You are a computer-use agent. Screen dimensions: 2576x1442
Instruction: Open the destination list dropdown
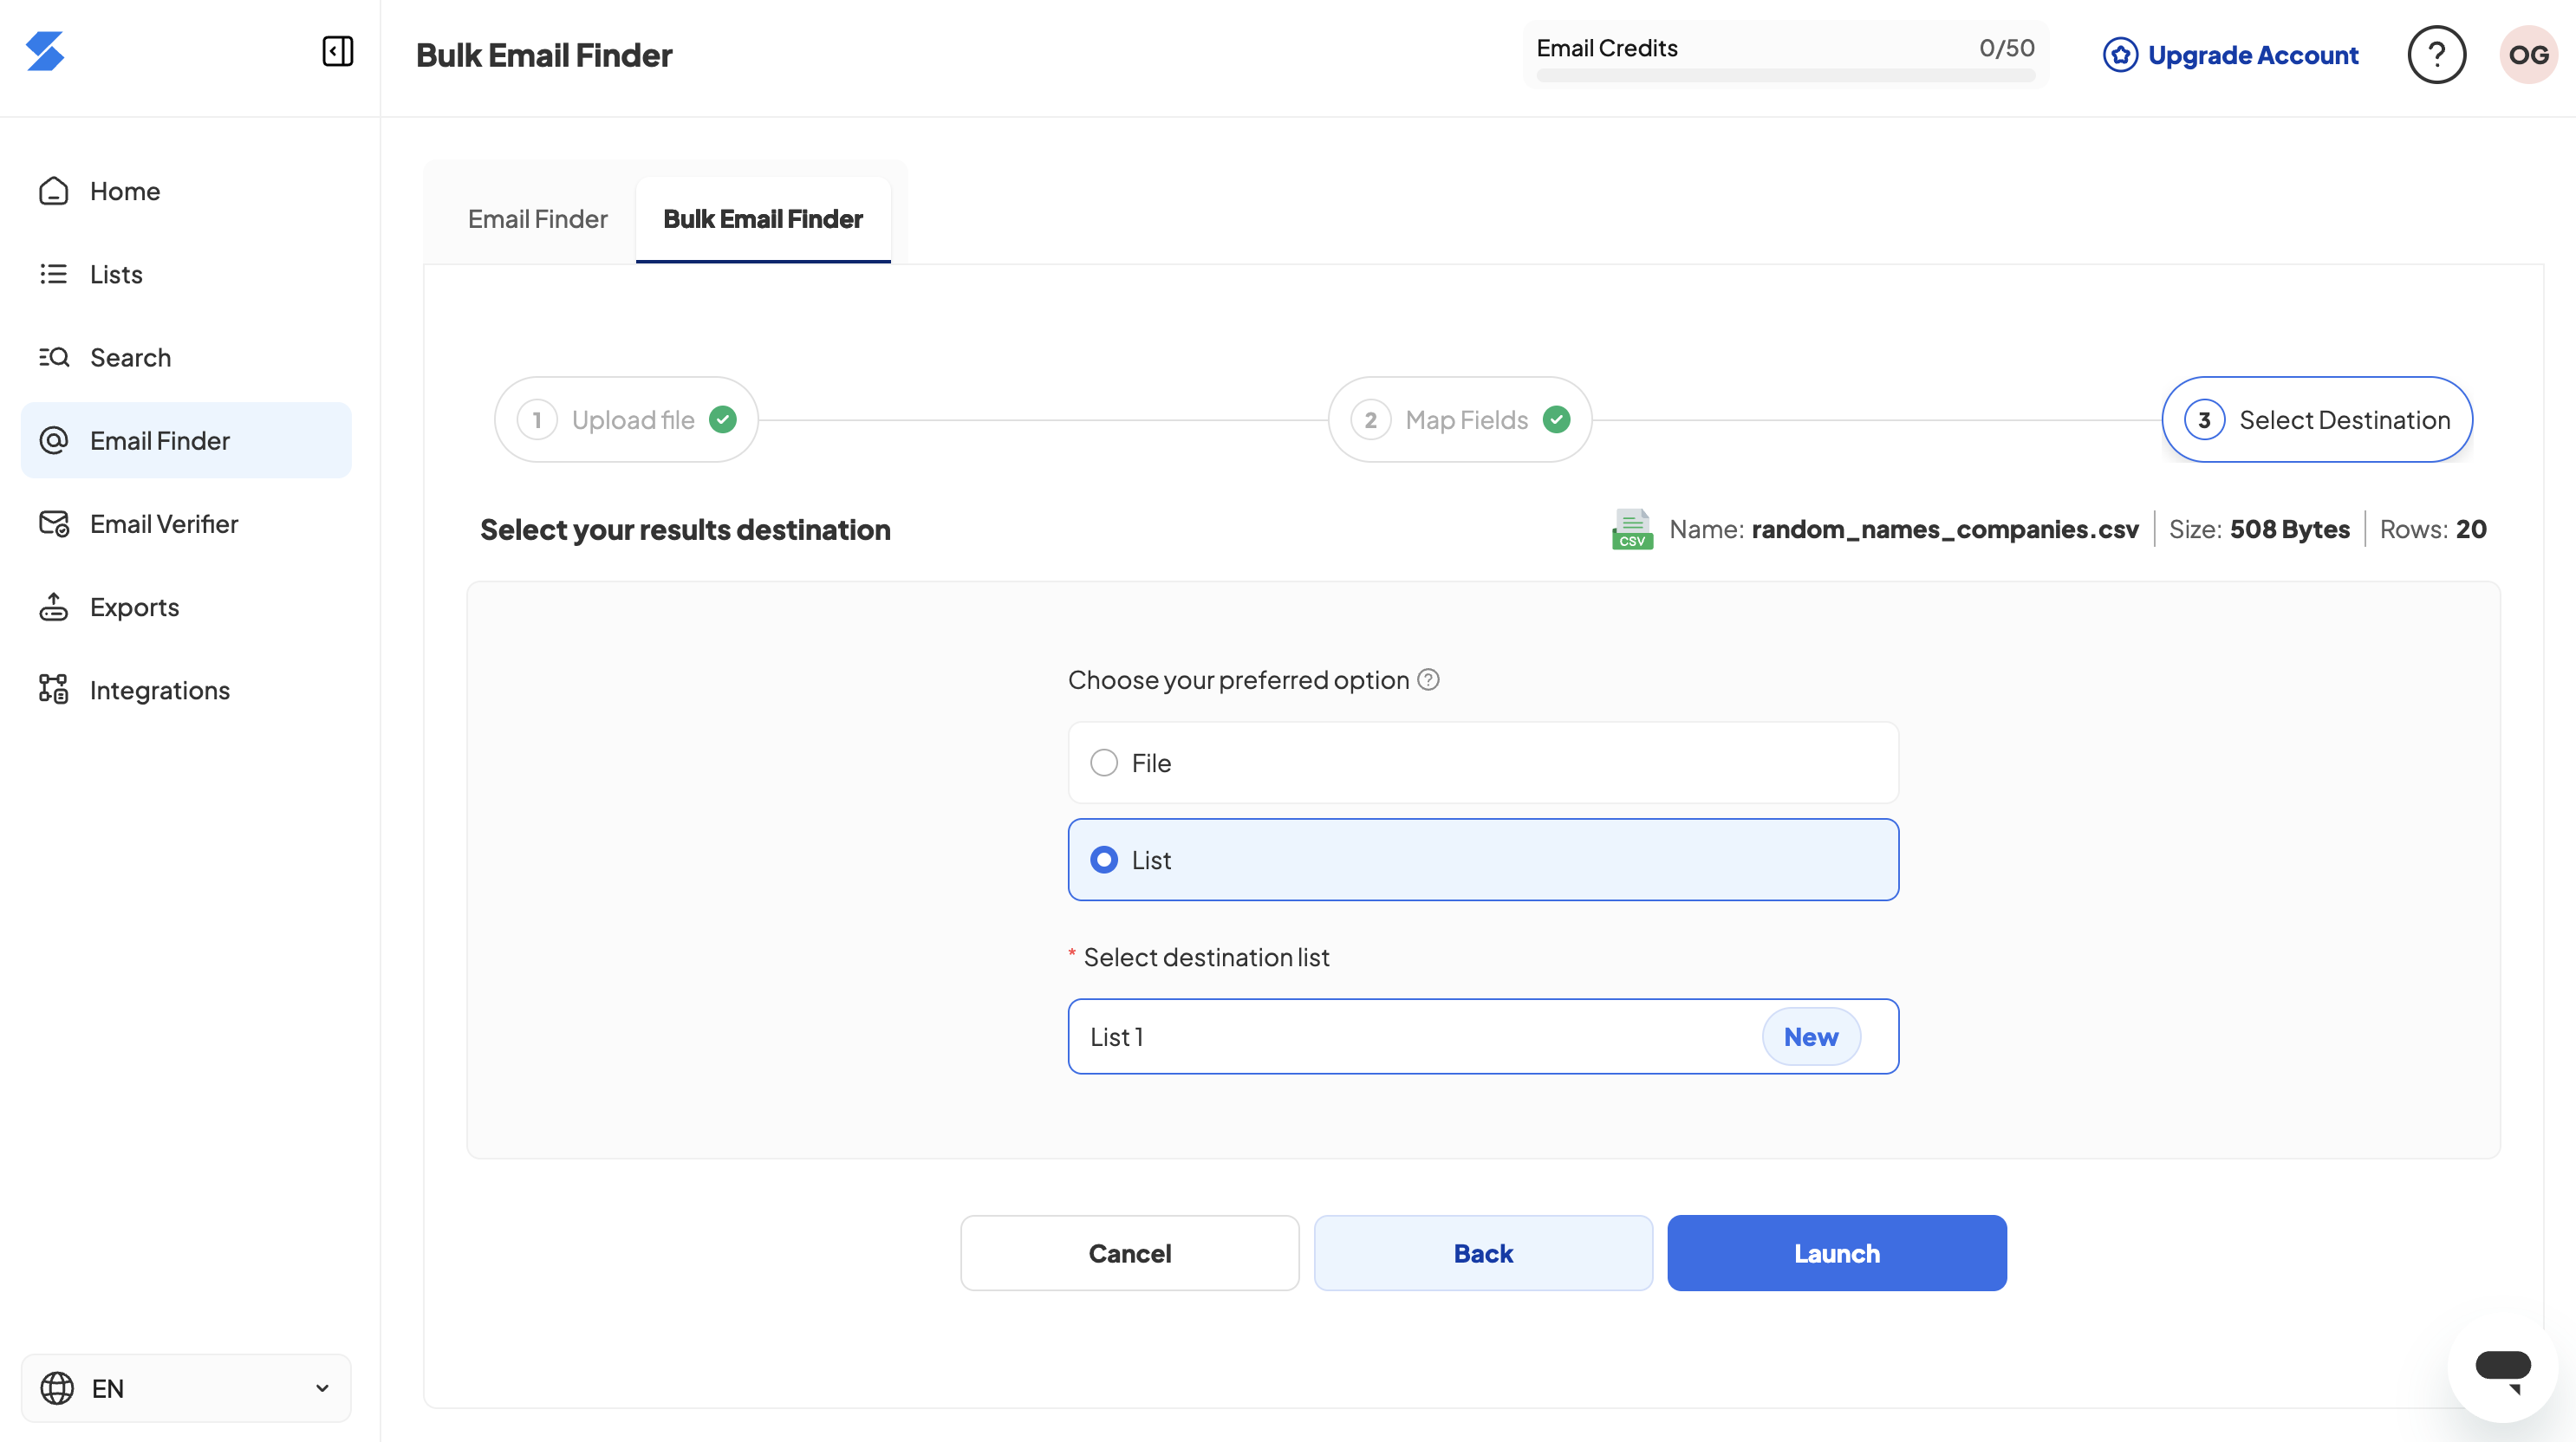click(1483, 1037)
